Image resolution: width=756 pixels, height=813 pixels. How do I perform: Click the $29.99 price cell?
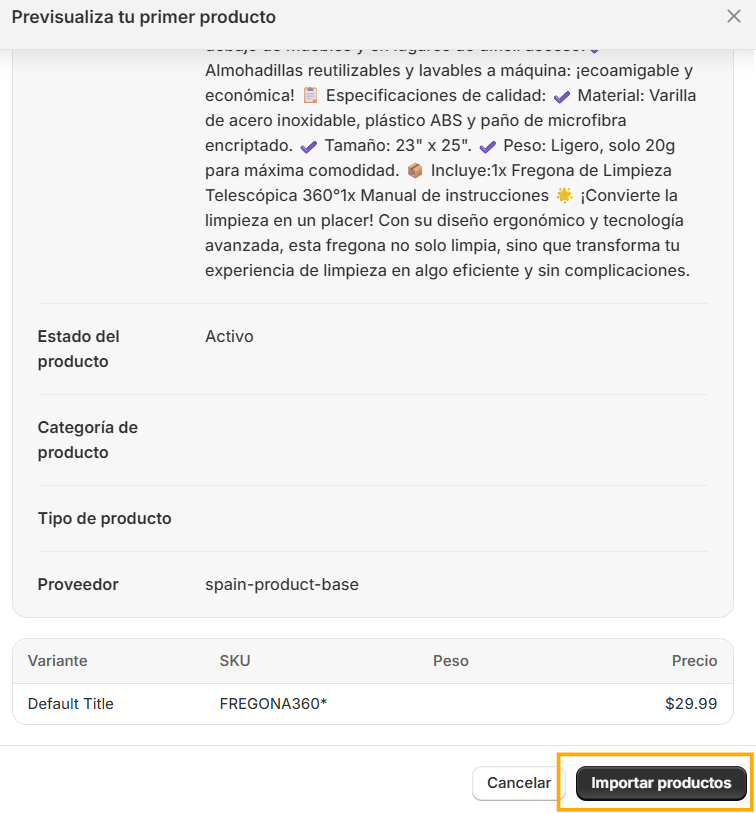pos(691,704)
